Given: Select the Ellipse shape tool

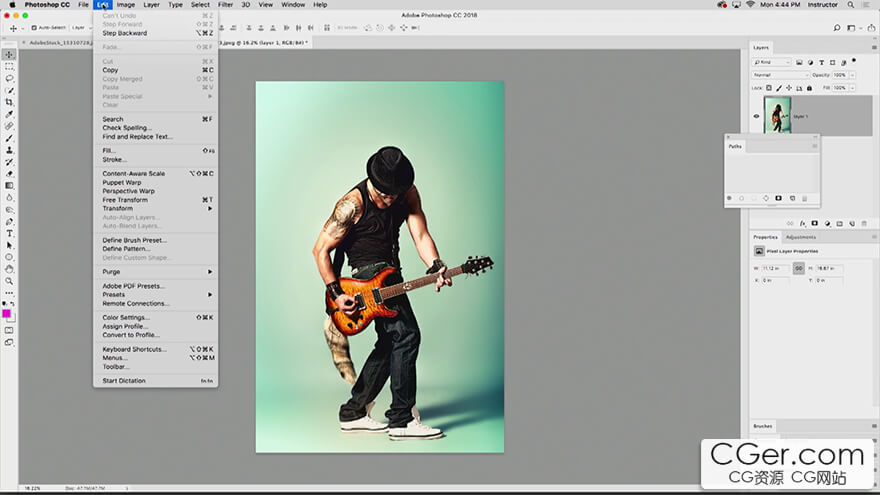Looking at the screenshot, I should pyautogui.click(x=9, y=257).
